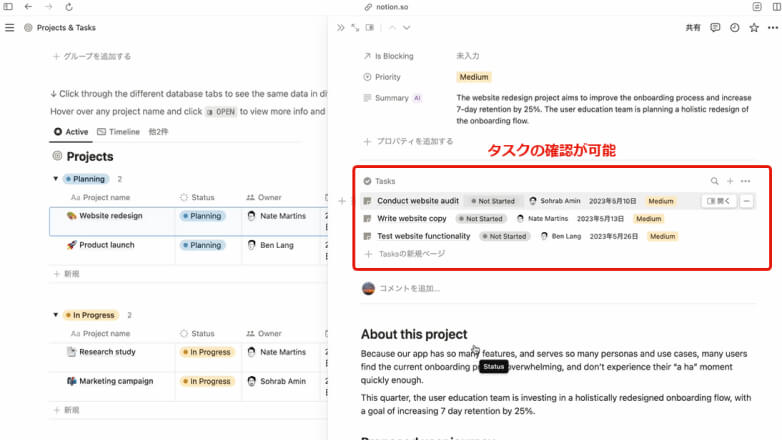This screenshot has height=440, width=782.
Task: Open the hamburger sidebar menu
Action: (9, 28)
